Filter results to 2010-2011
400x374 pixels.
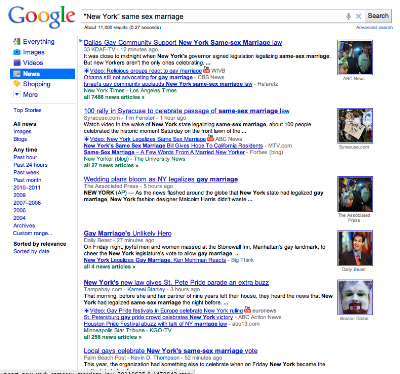coord(27,187)
